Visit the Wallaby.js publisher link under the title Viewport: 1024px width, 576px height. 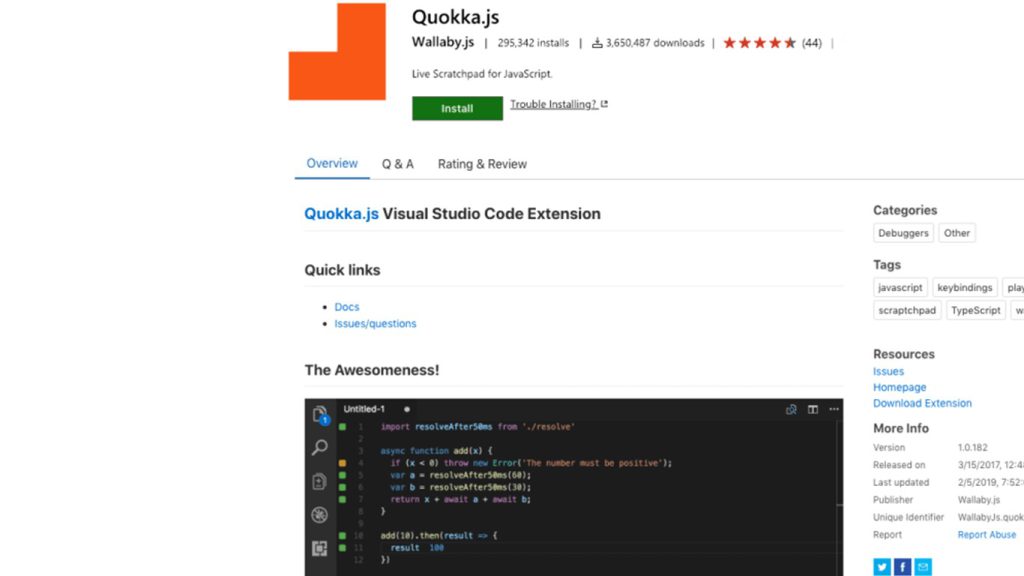(443, 42)
